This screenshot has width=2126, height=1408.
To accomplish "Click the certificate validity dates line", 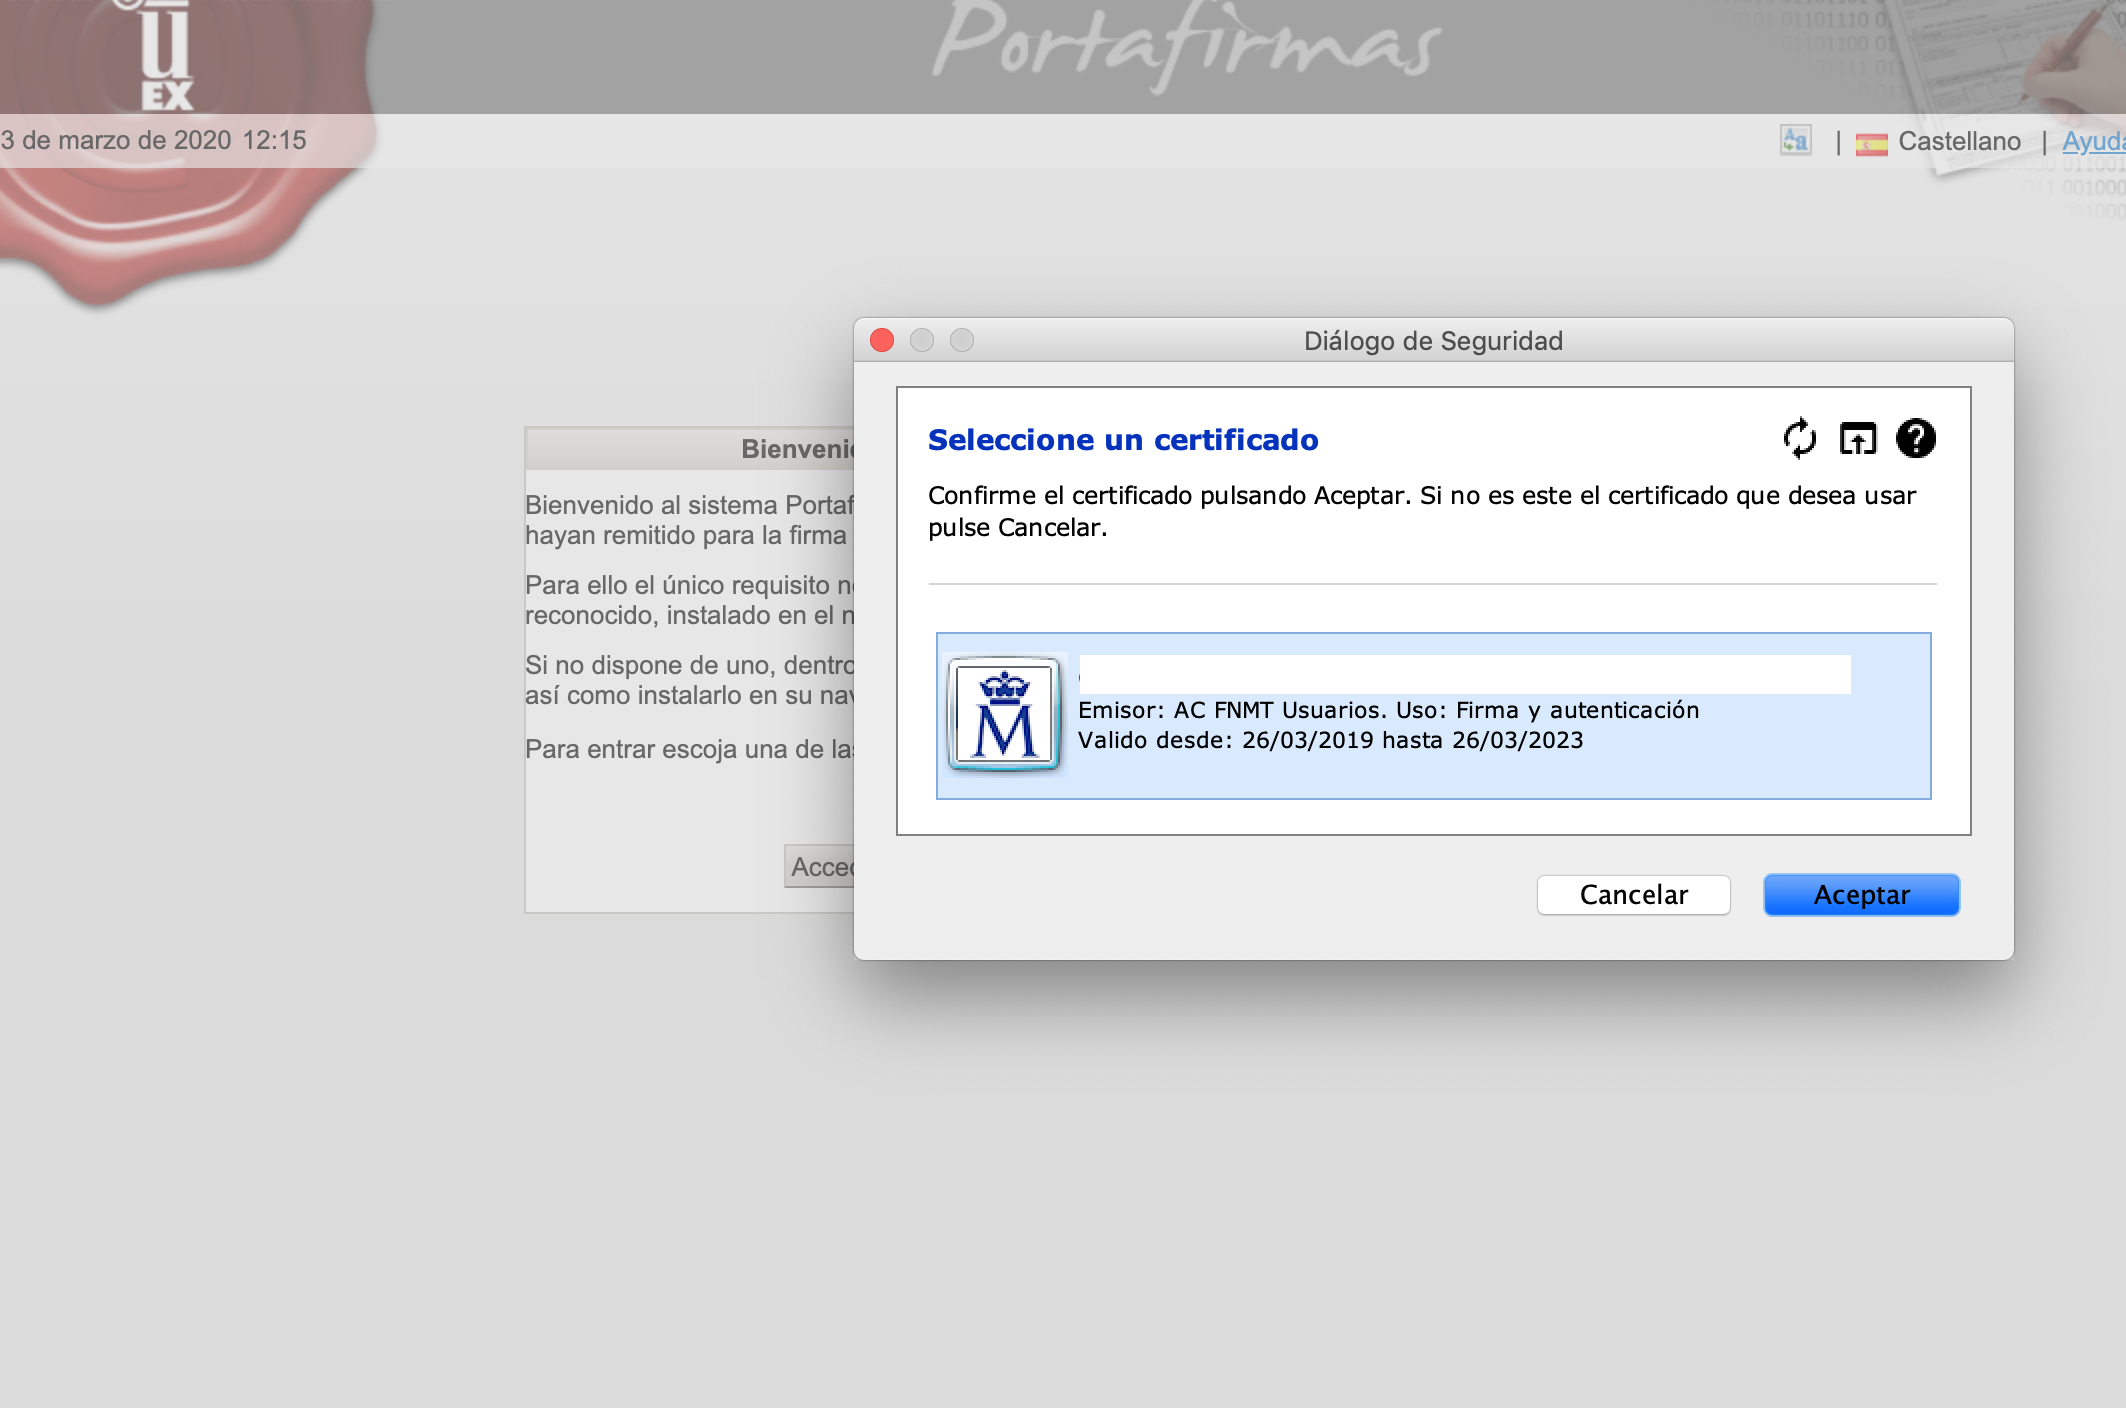I will (x=1330, y=740).
